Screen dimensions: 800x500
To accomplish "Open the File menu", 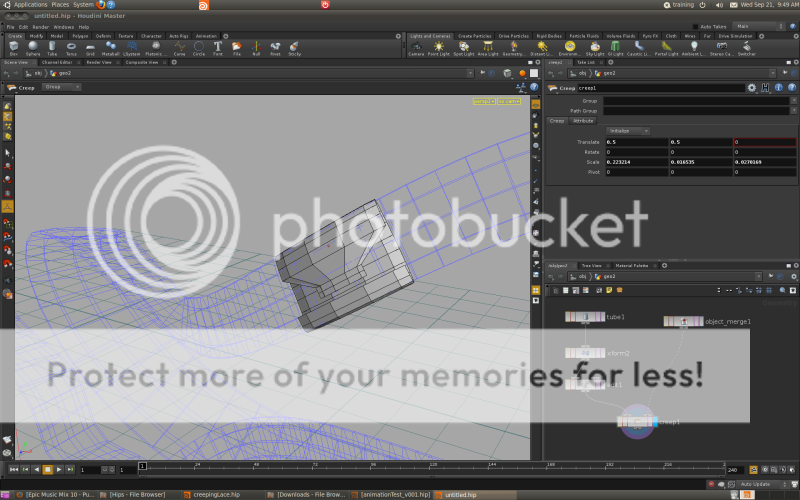I will (x=10, y=27).
